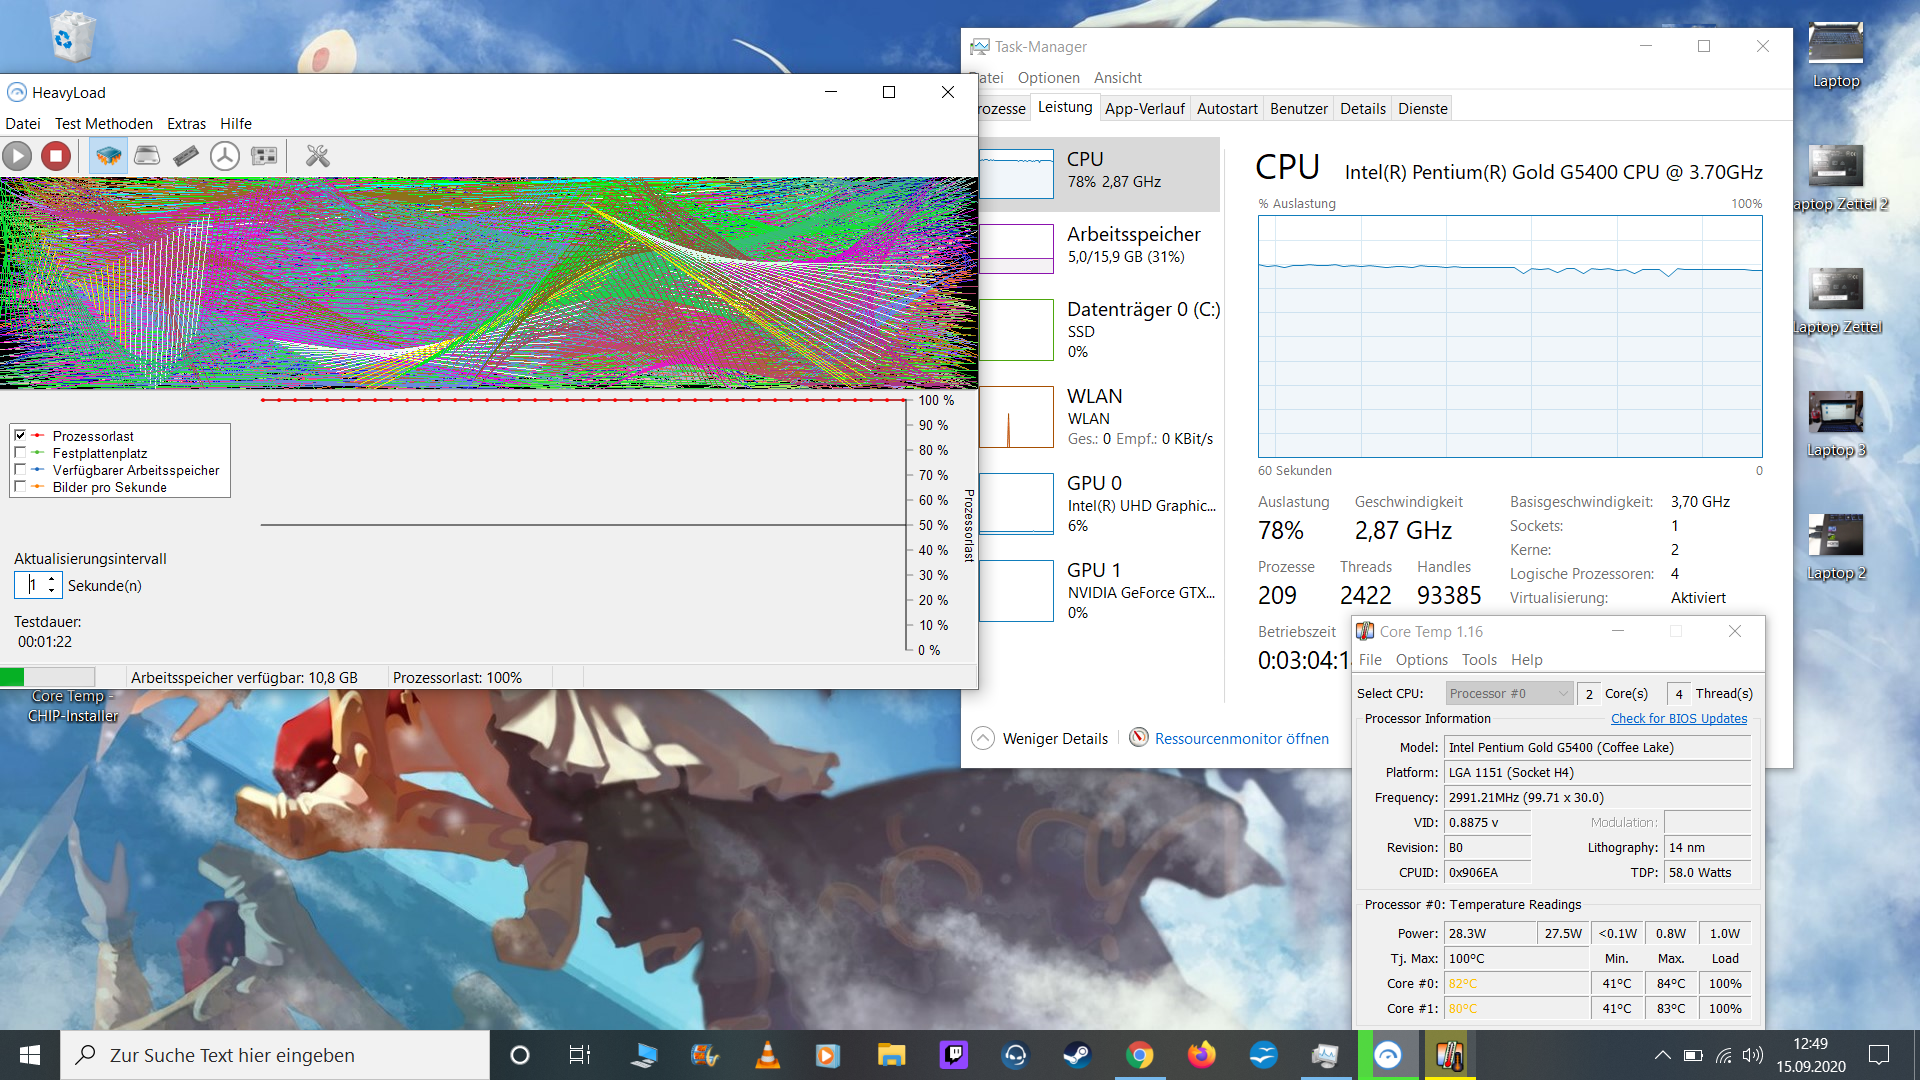Open File Explorer from the taskbar
The width and height of the screenshot is (1920, 1080).
point(891,1055)
